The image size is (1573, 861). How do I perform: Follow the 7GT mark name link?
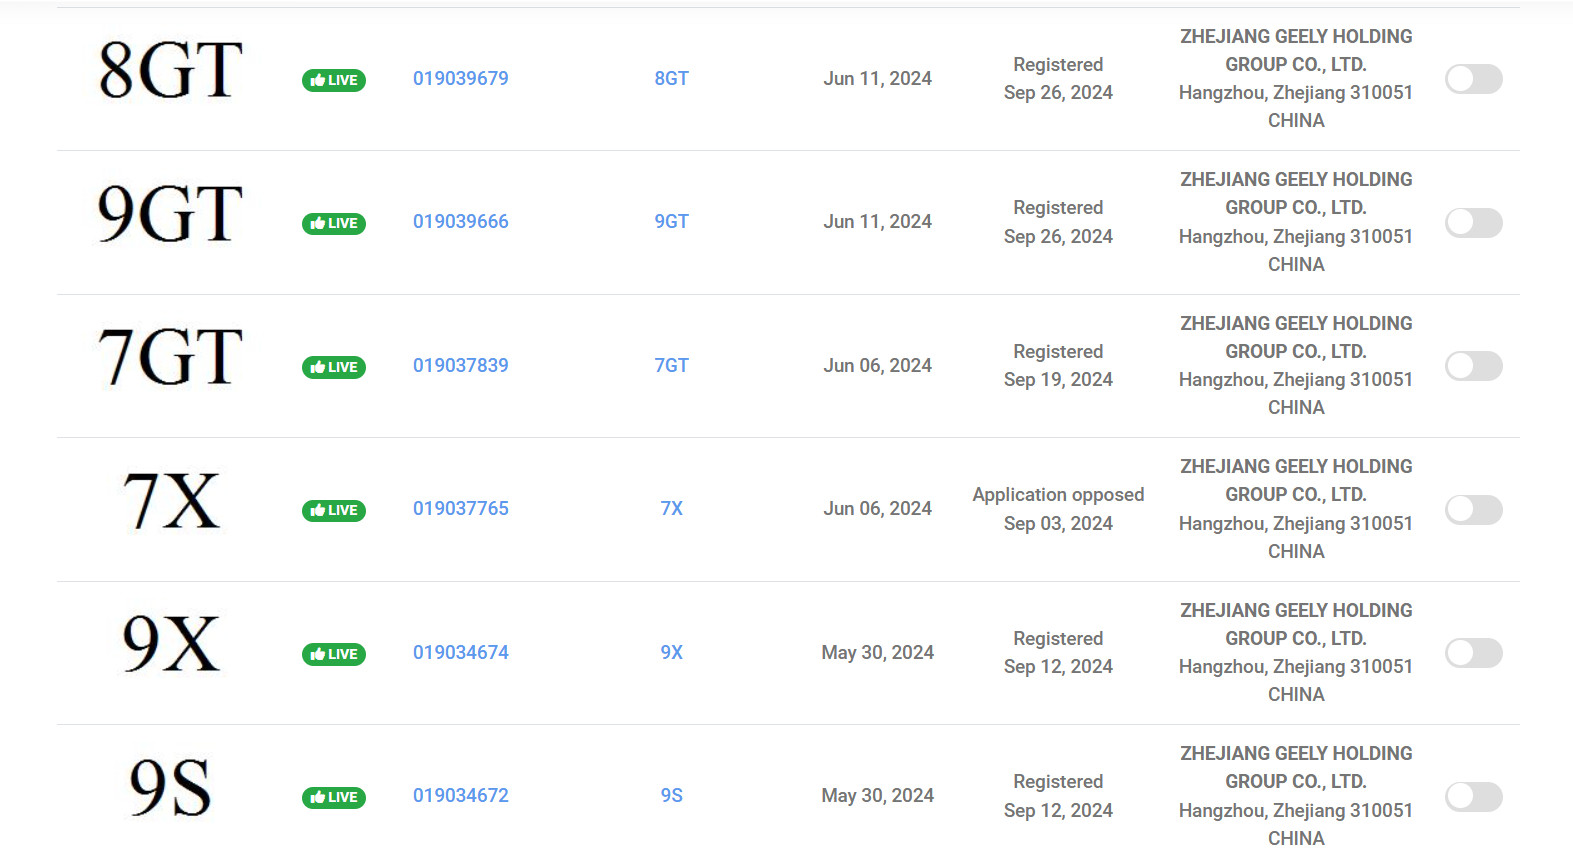point(672,365)
